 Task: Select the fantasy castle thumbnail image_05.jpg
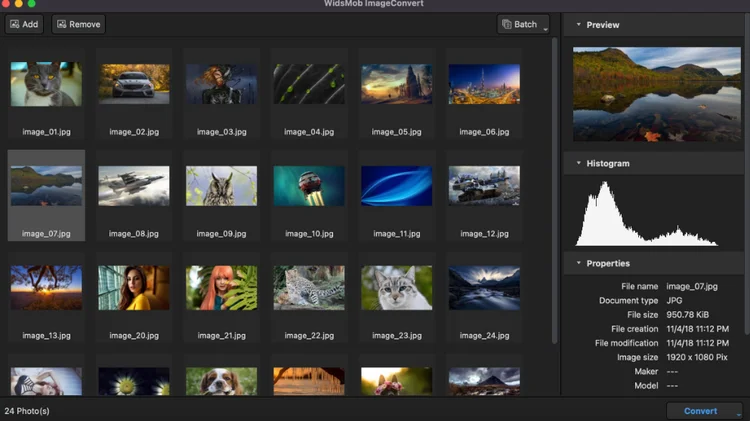397,84
